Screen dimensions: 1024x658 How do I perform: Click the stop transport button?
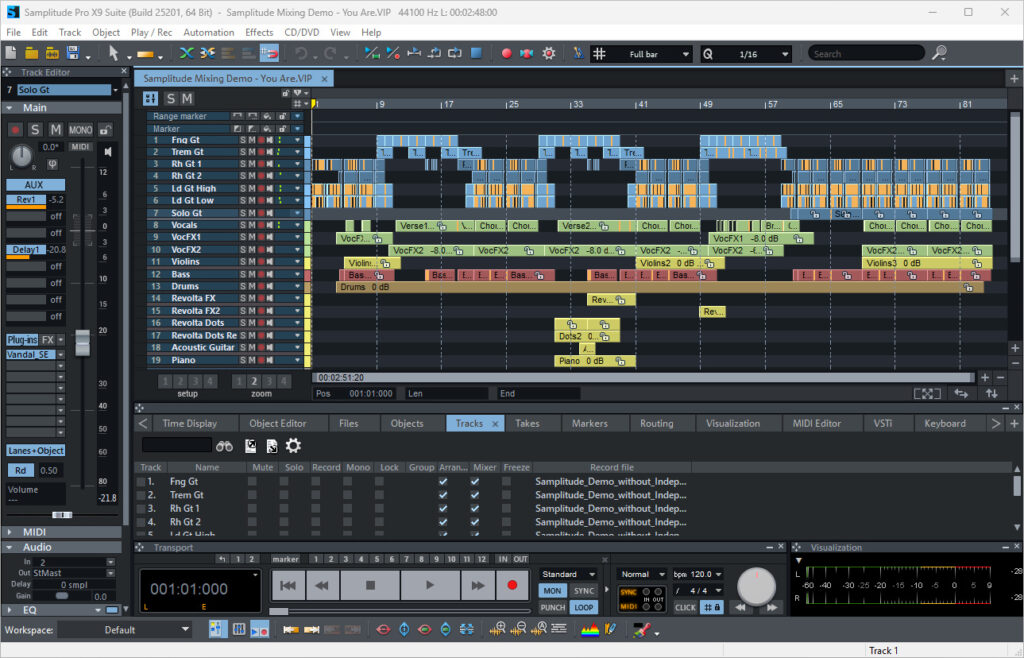tap(370, 586)
